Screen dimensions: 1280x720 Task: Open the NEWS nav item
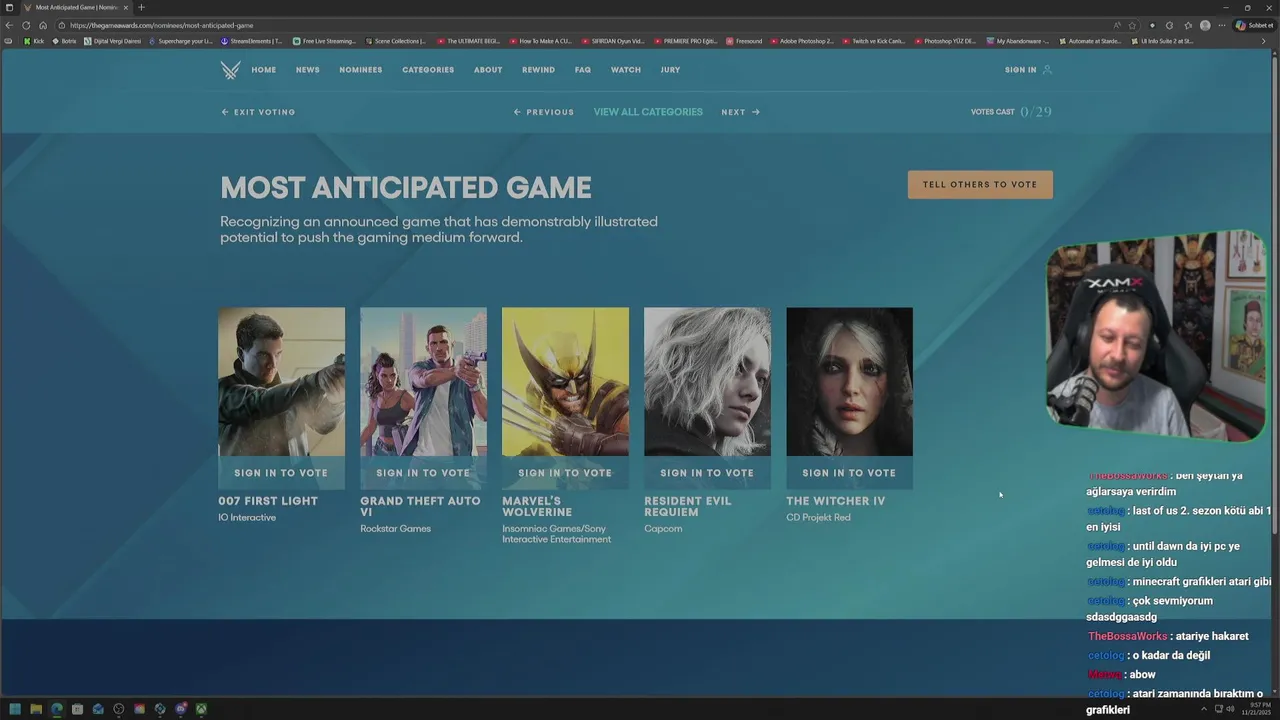(x=308, y=70)
